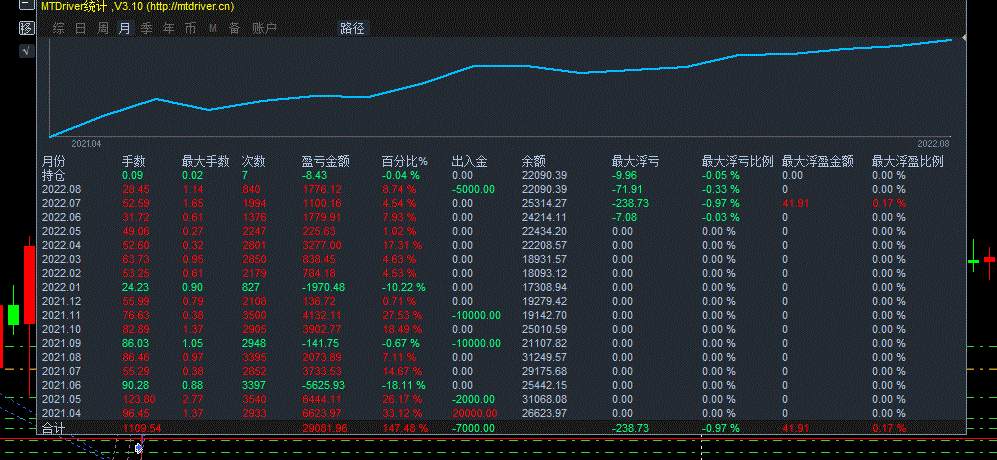Click the 最大手数 column header
Viewport: 997px width, 460px height.
(x=205, y=162)
